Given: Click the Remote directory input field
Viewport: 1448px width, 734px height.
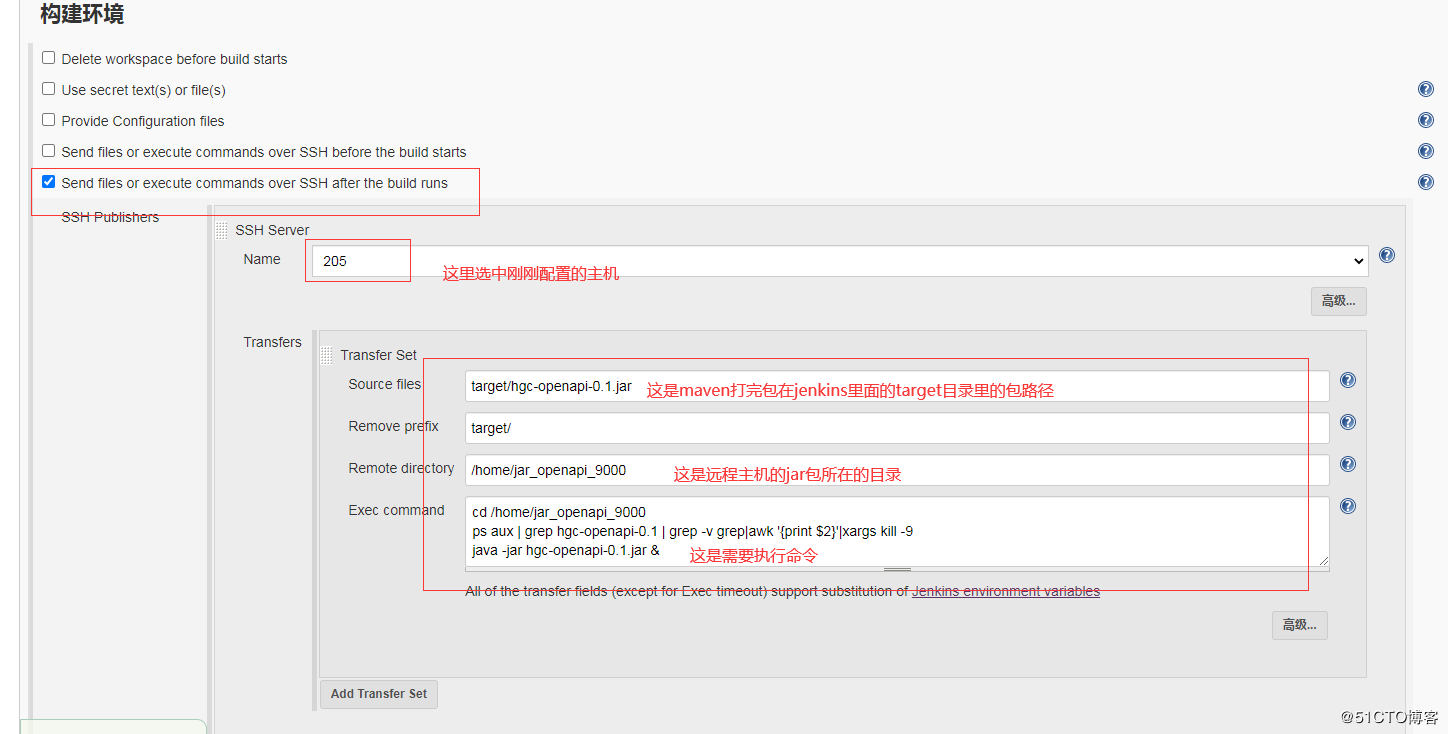Looking at the screenshot, I should 897,470.
